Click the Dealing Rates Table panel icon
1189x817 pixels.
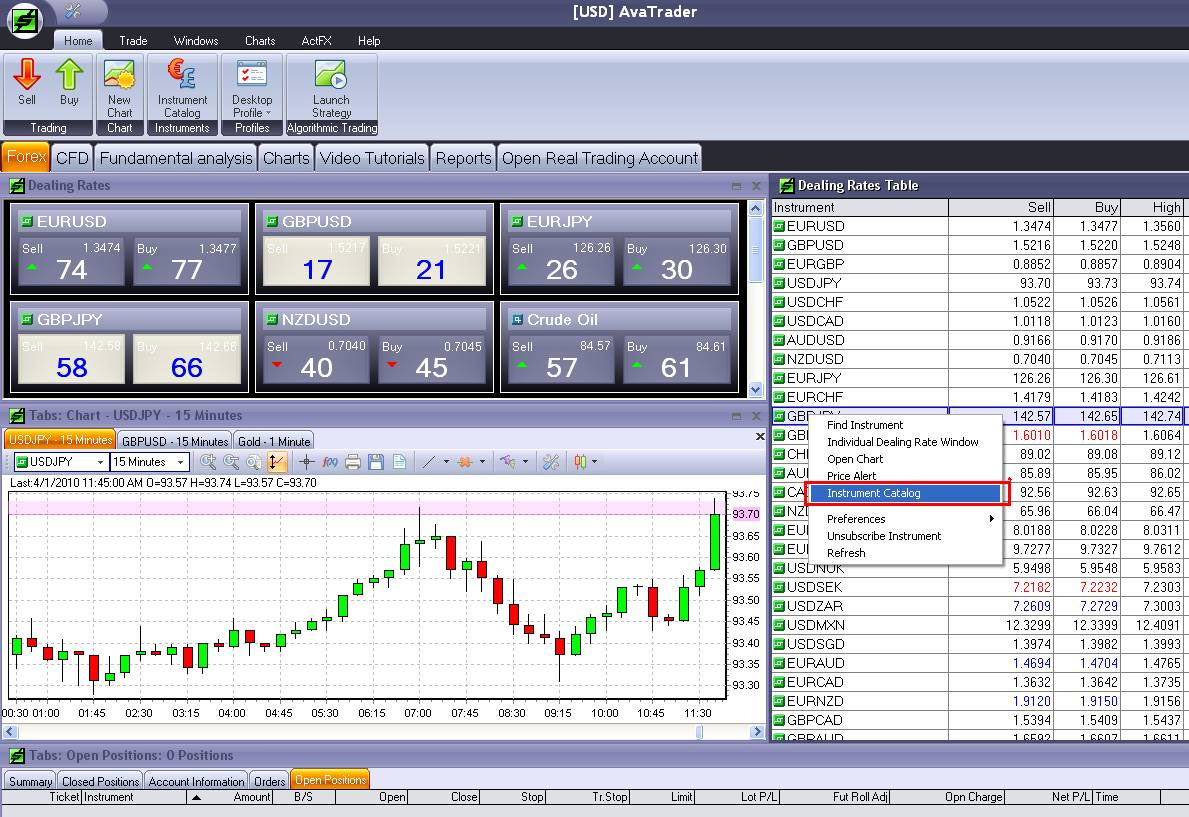click(x=787, y=185)
